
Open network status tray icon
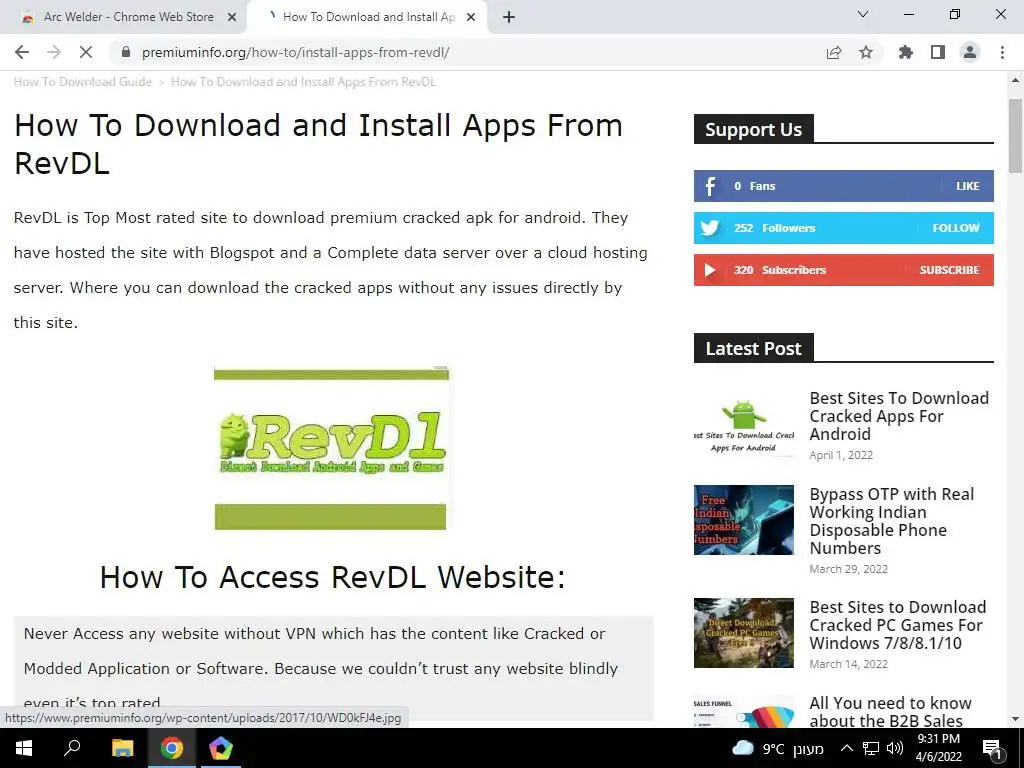(871, 748)
